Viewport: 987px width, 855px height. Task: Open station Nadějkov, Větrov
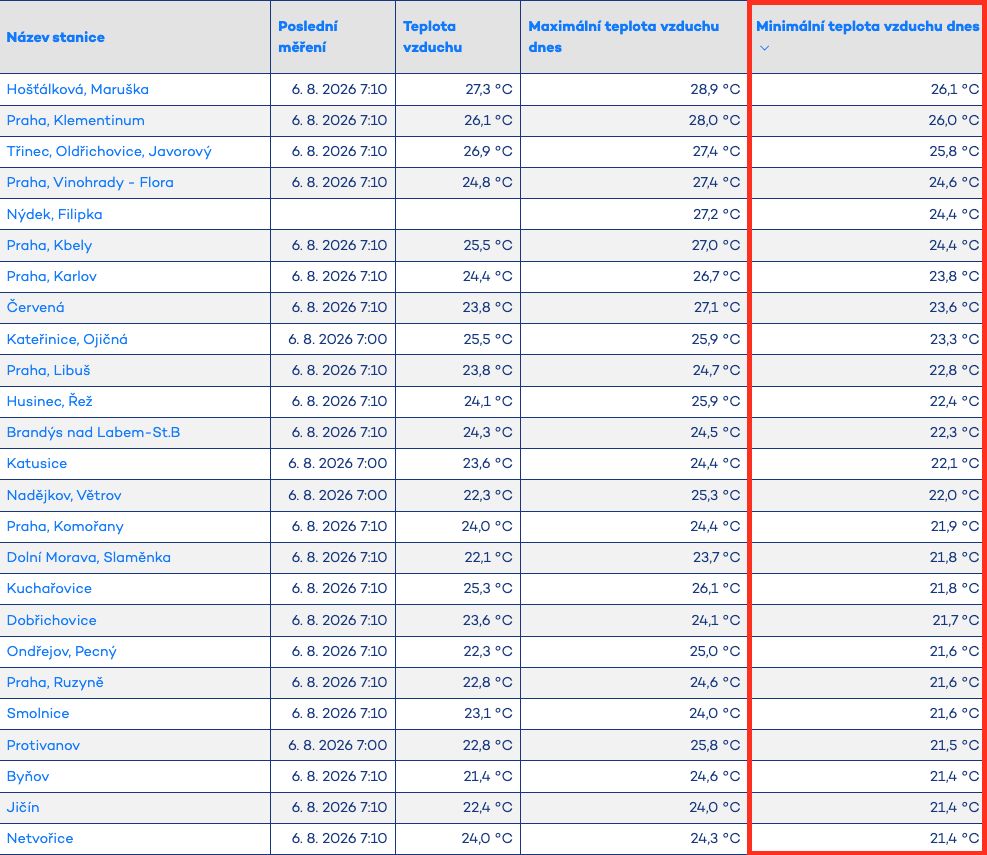(x=64, y=495)
